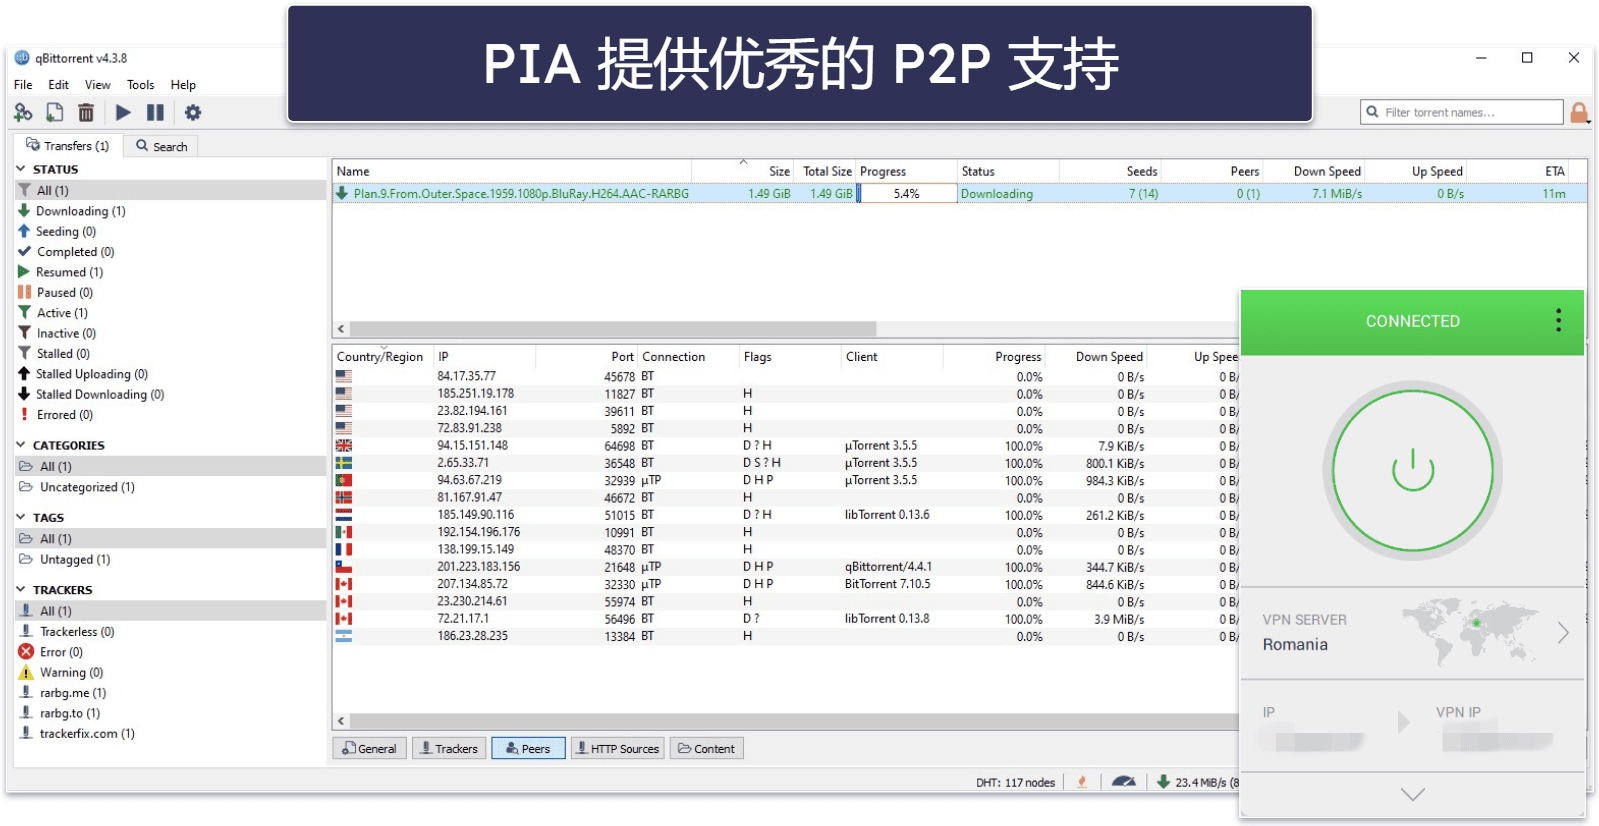Image resolution: width=1599 pixels, height=826 pixels.
Task: Open VPN SERVER Romania selection chevron
Action: (x=1563, y=632)
